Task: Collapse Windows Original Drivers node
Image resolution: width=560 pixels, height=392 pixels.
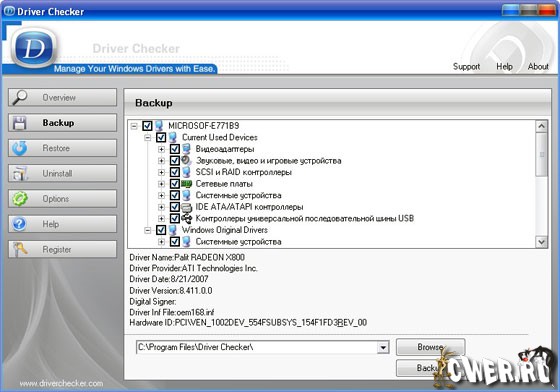Action: (x=148, y=230)
